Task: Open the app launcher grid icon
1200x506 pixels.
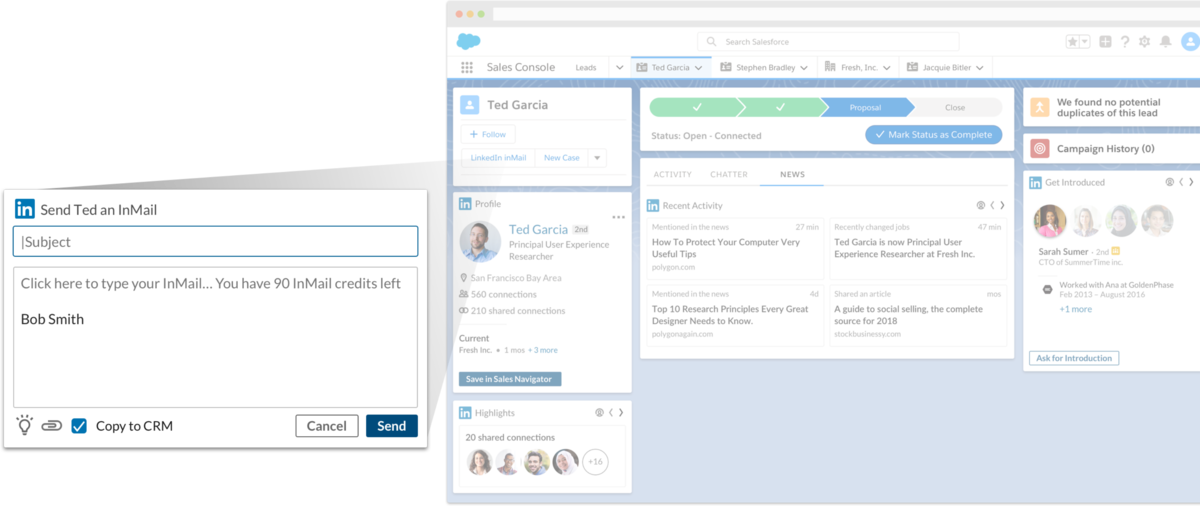Action: (x=467, y=67)
